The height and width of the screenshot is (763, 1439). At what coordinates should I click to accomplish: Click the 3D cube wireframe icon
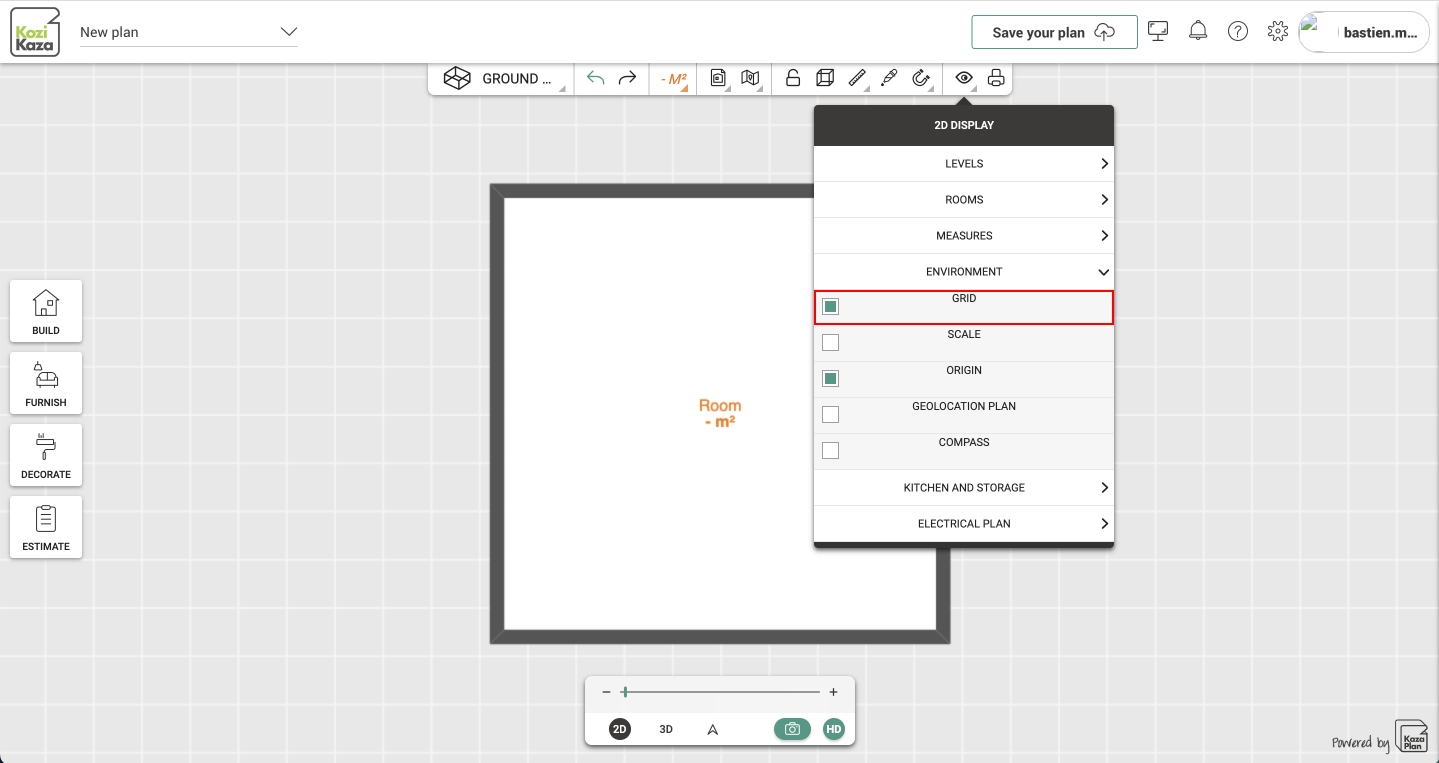pyautogui.click(x=825, y=78)
